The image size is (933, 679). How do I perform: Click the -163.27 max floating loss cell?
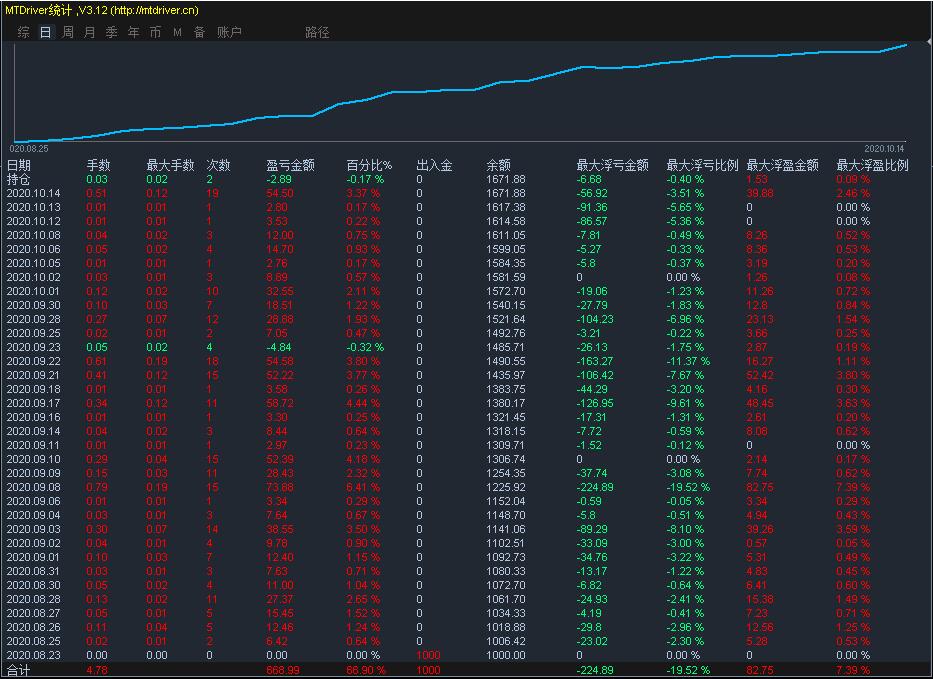coord(594,361)
